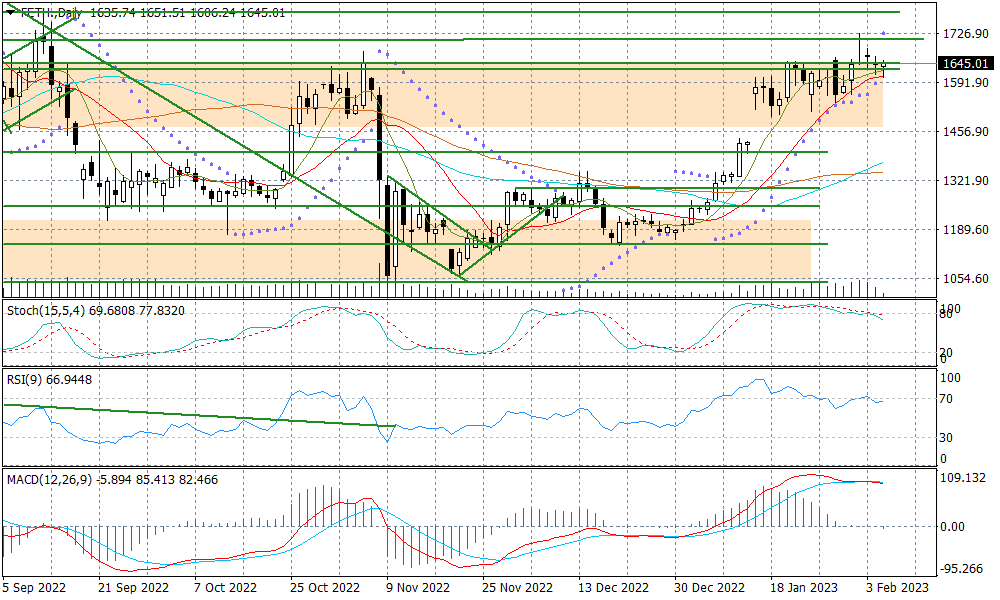
Task: Click the 1726.90 price axis label
Action: pos(965,34)
